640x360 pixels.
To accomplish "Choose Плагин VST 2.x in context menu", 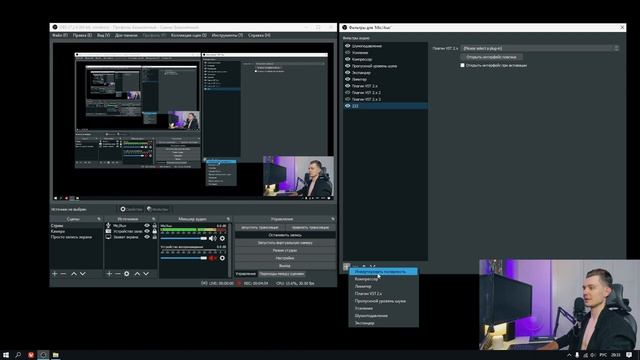I will pyautogui.click(x=383, y=293).
